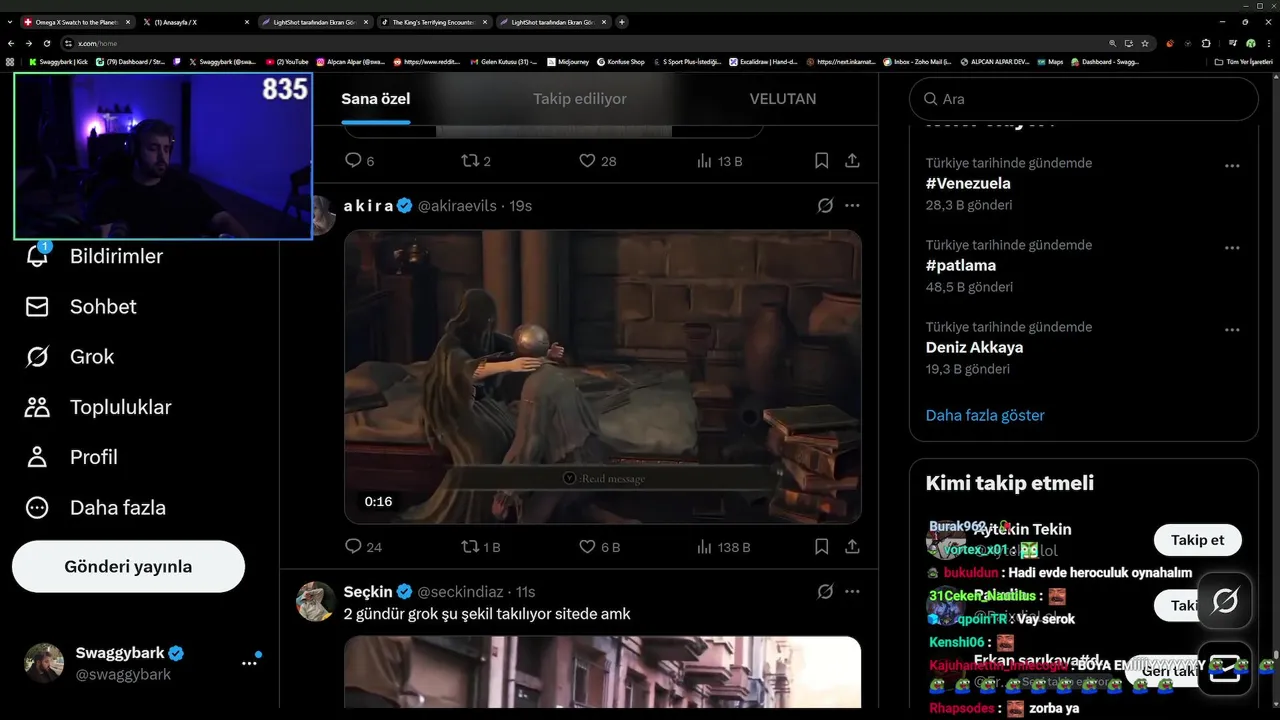
Task: Open the Chrome three-dot menu
Action: point(1267,43)
